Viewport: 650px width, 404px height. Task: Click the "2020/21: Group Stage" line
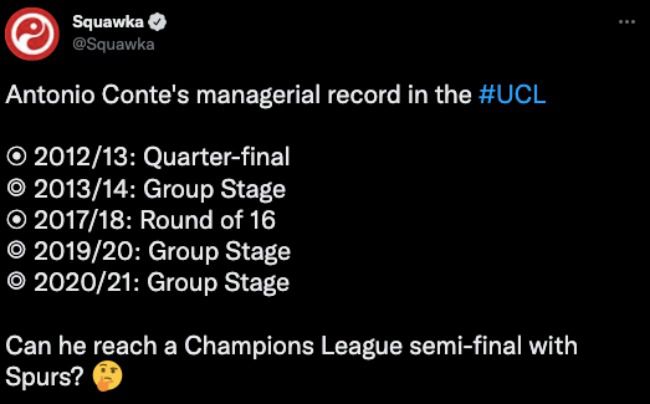click(162, 282)
